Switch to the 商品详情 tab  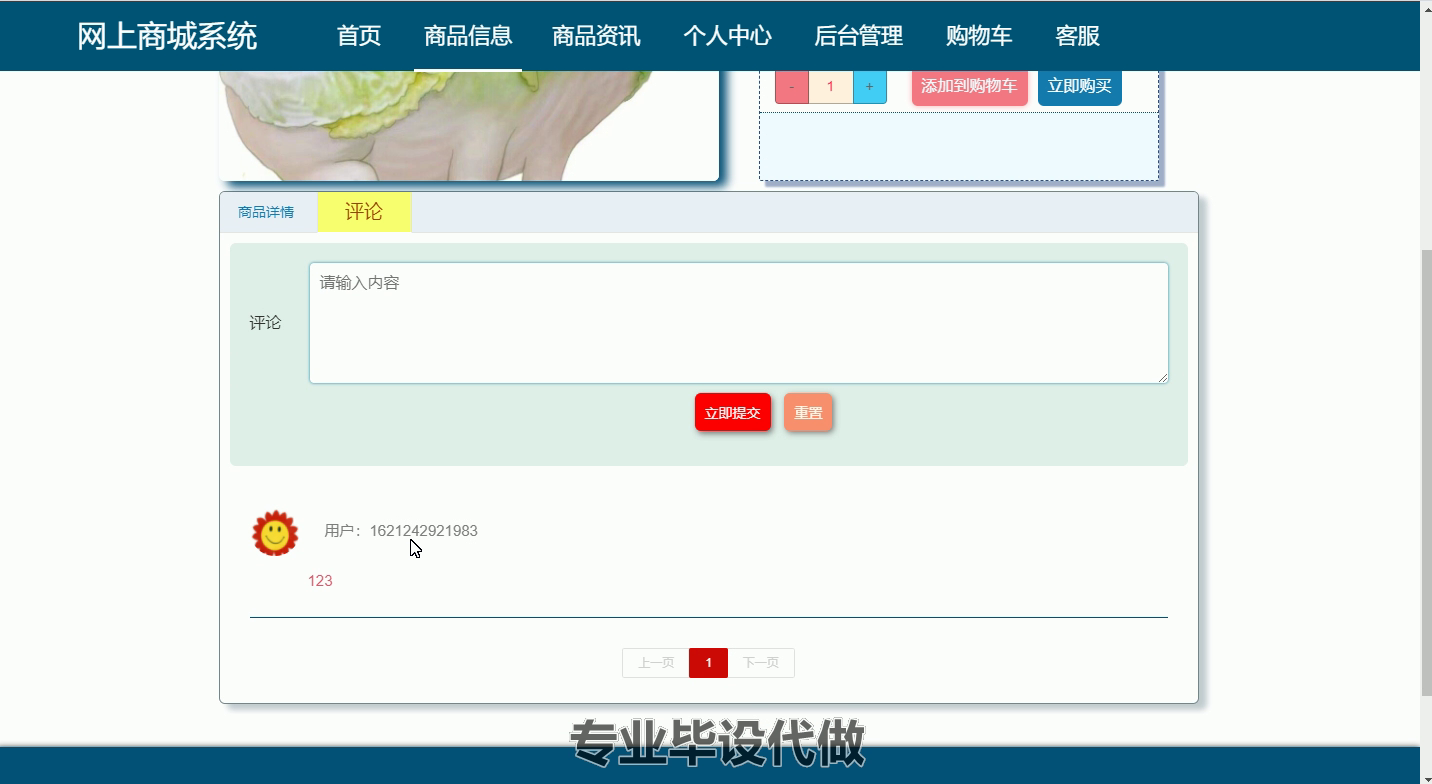266,212
